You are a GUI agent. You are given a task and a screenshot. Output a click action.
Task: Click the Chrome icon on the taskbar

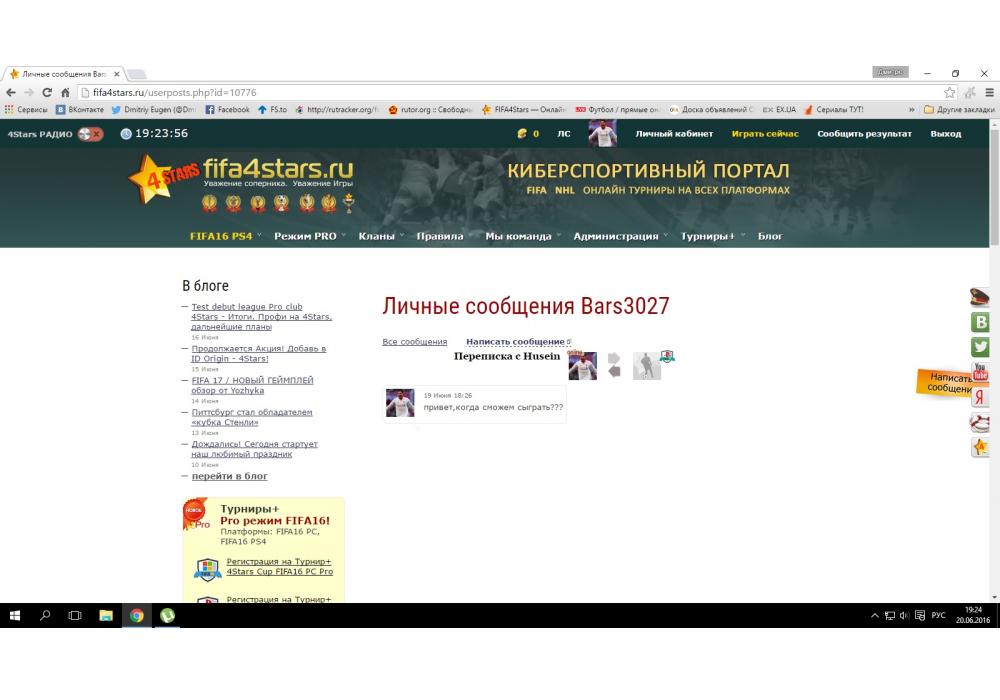pos(136,615)
